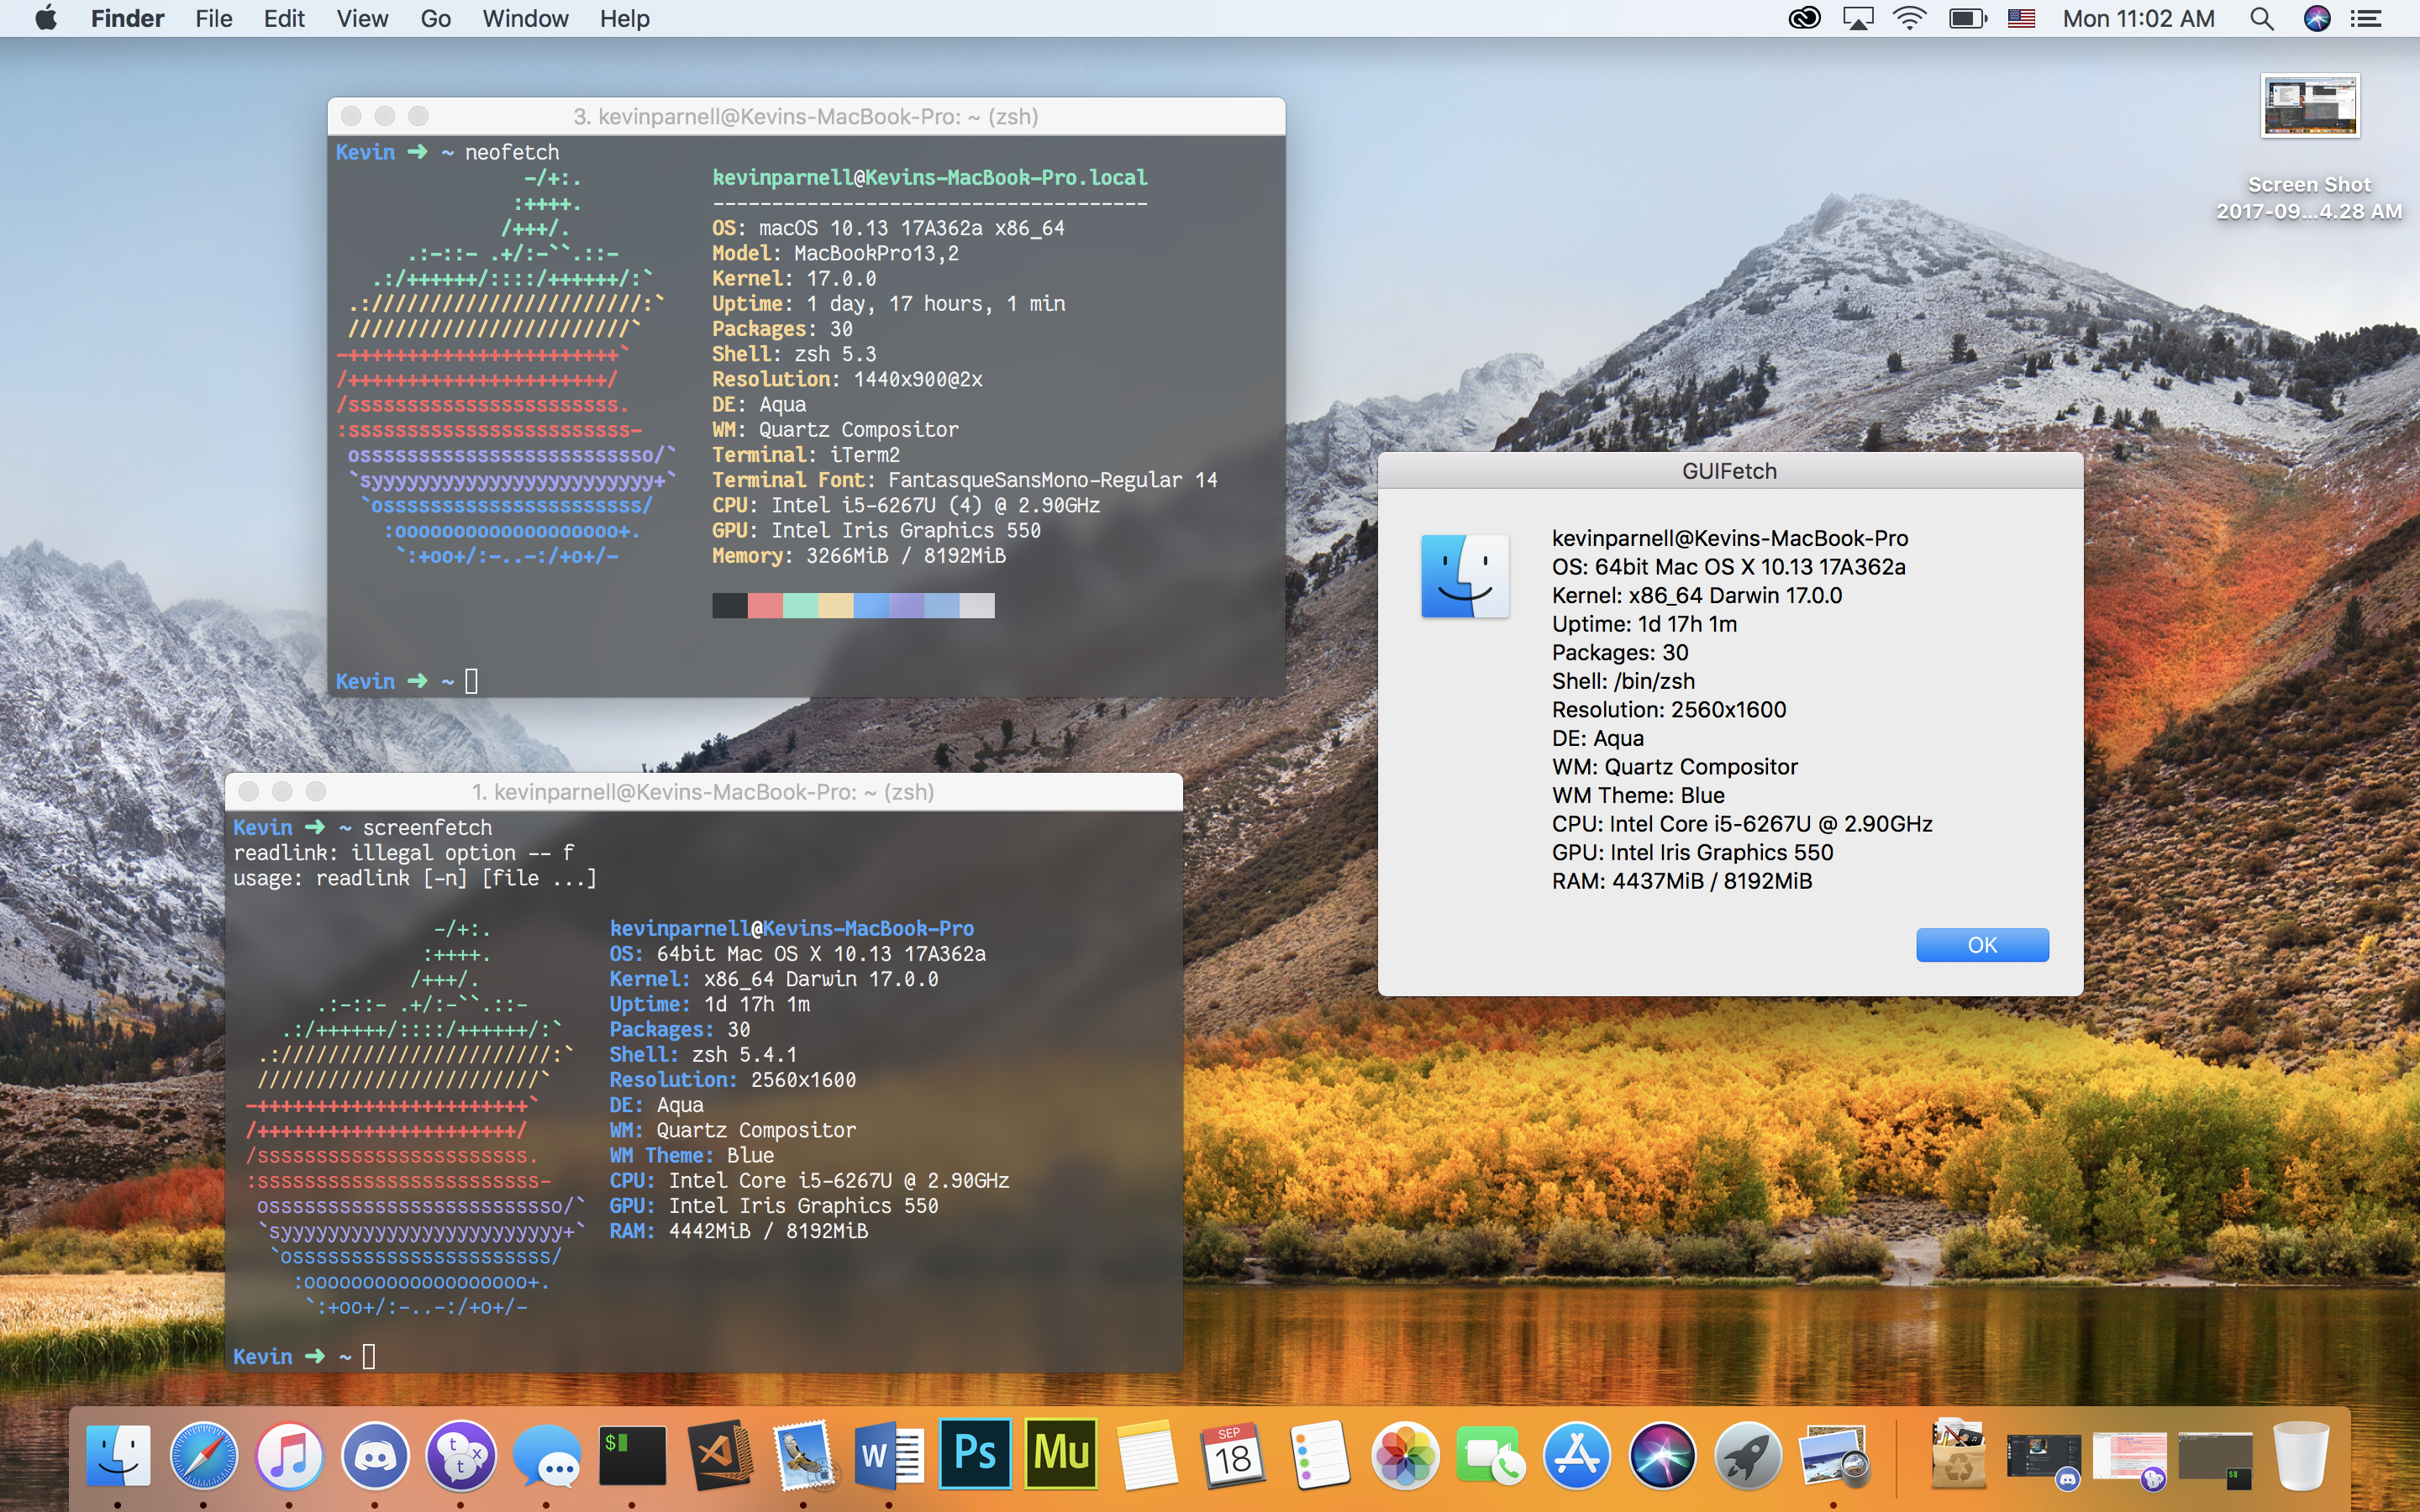The height and width of the screenshot is (1512, 2420).
Task: Click the Finder face icon in GUIFetch
Action: (x=1465, y=576)
